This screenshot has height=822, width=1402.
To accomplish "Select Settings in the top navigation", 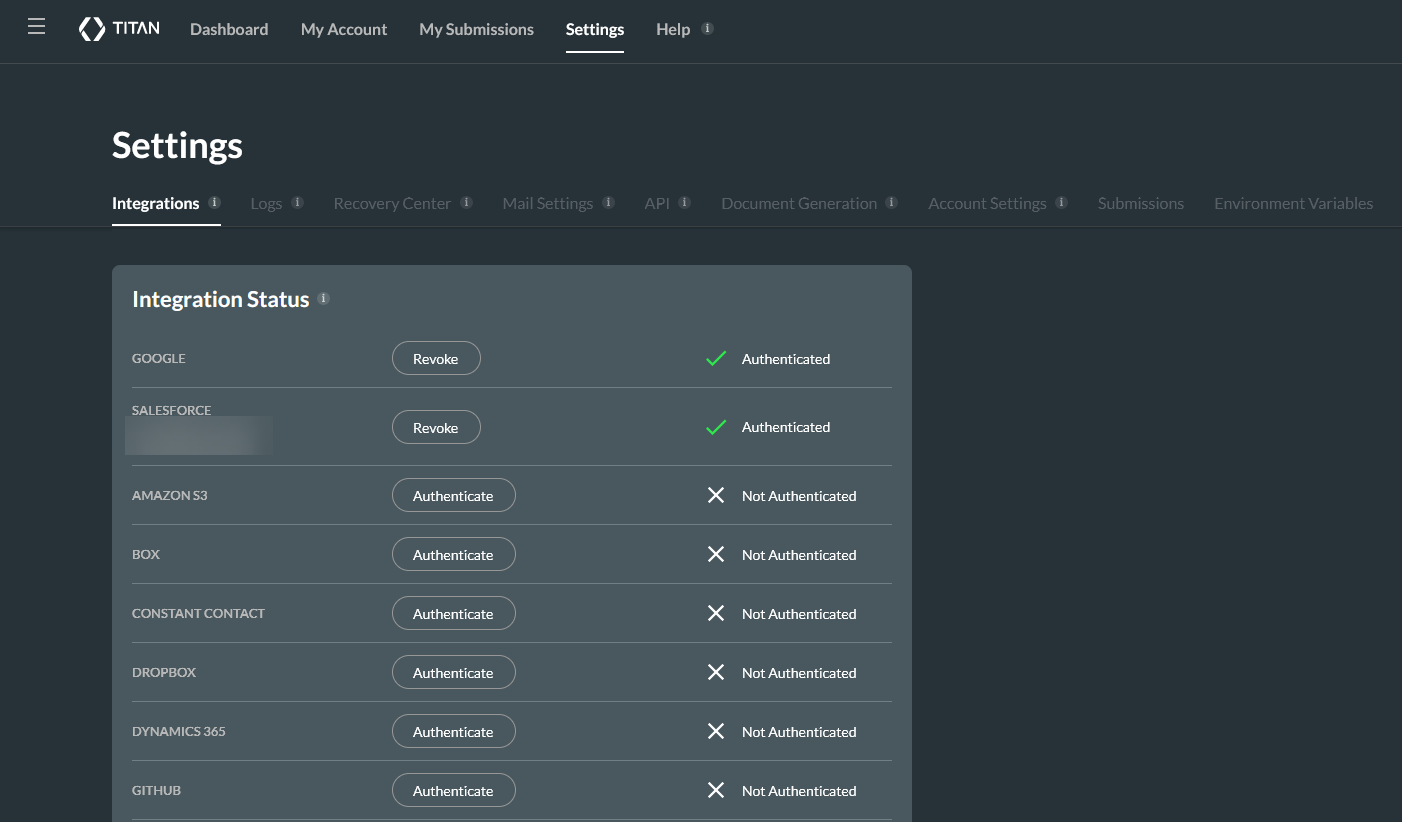I will 595,29.
